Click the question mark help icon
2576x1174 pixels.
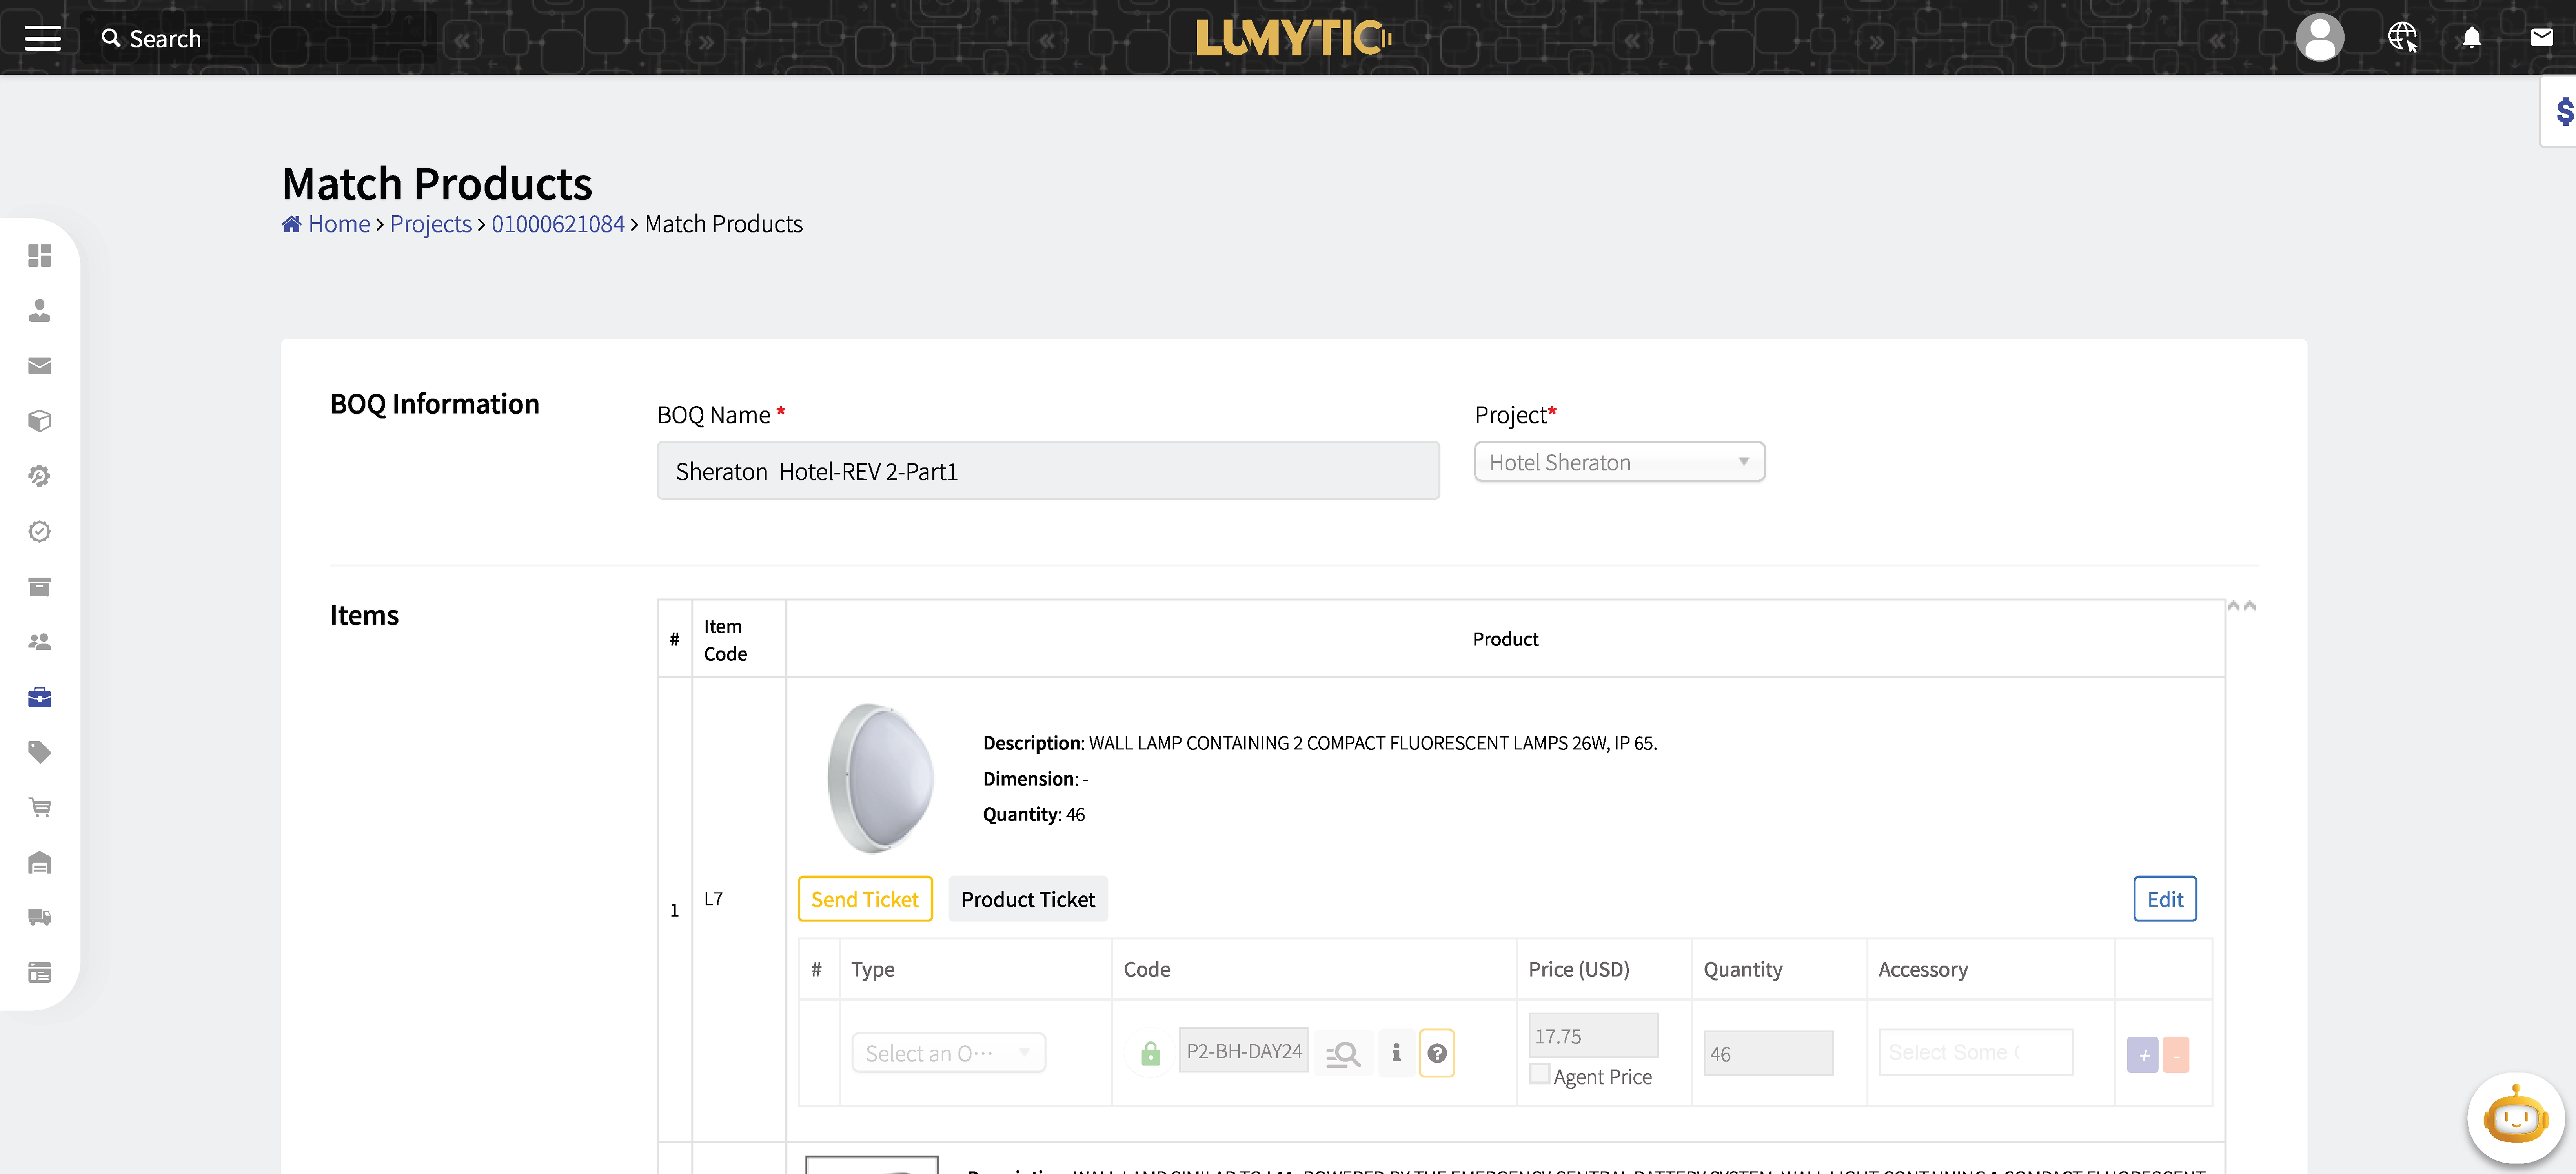point(1436,1053)
